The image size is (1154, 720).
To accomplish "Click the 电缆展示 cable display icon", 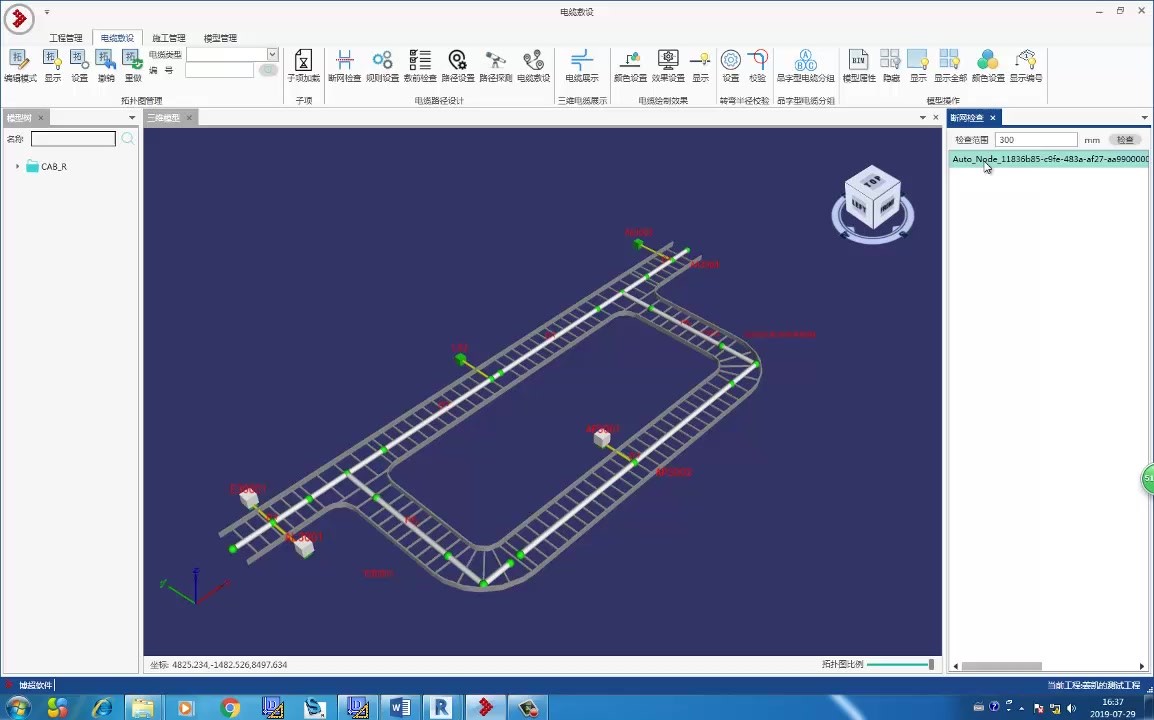I will (581, 66).
